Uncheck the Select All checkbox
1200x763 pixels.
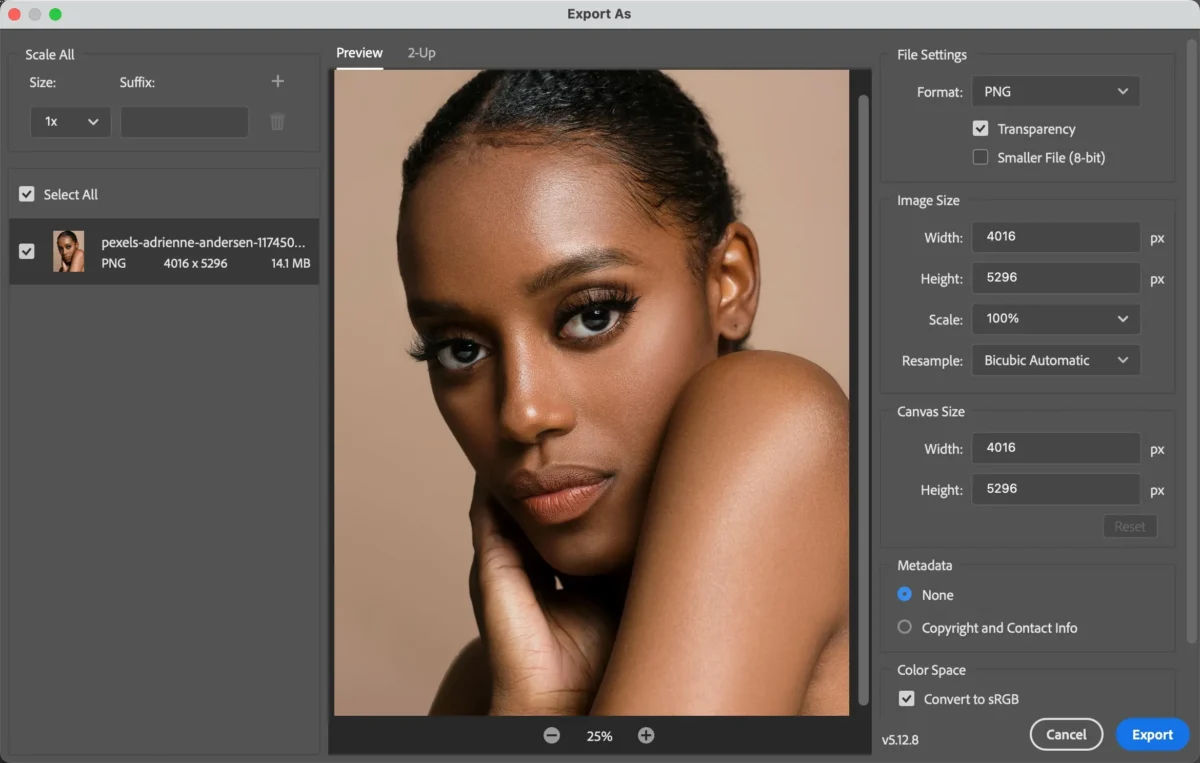[x=26, y=193]
